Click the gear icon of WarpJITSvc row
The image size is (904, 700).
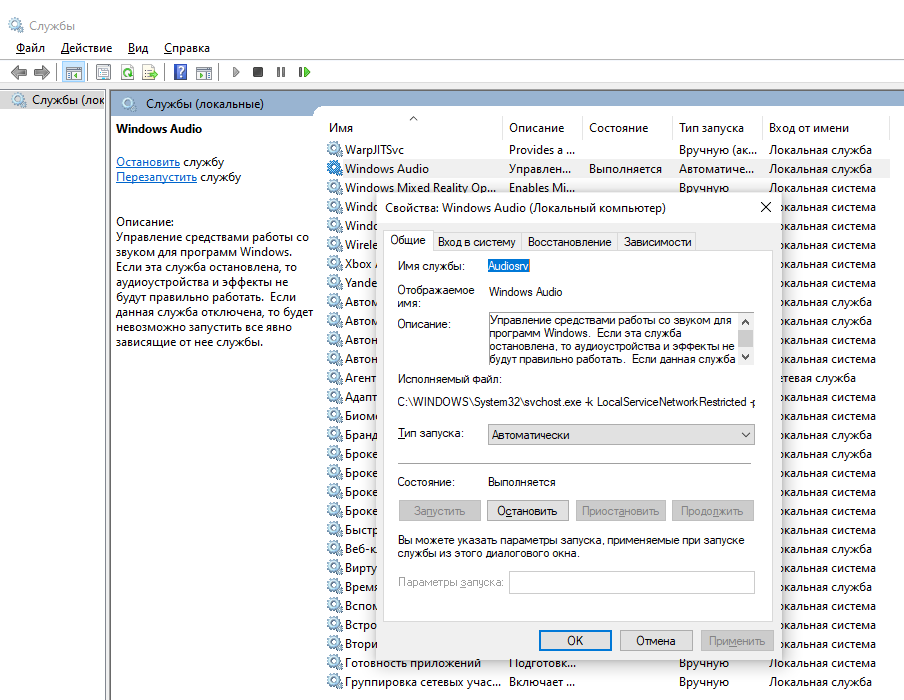coord(335,149)
